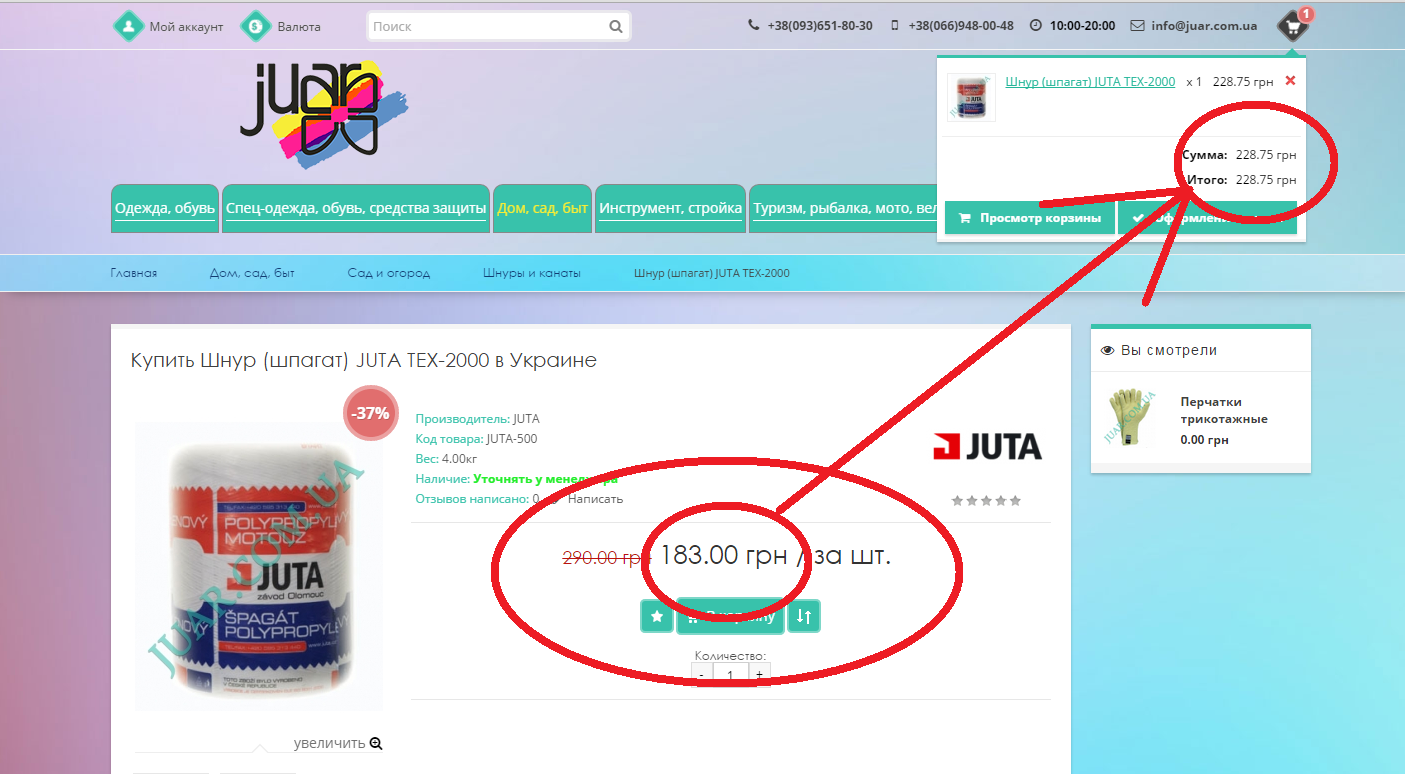This screenshot has height=774, width=1405.
Task: Click the search magnifier icon
Action: pyautogui.click(x=616, y=27)
